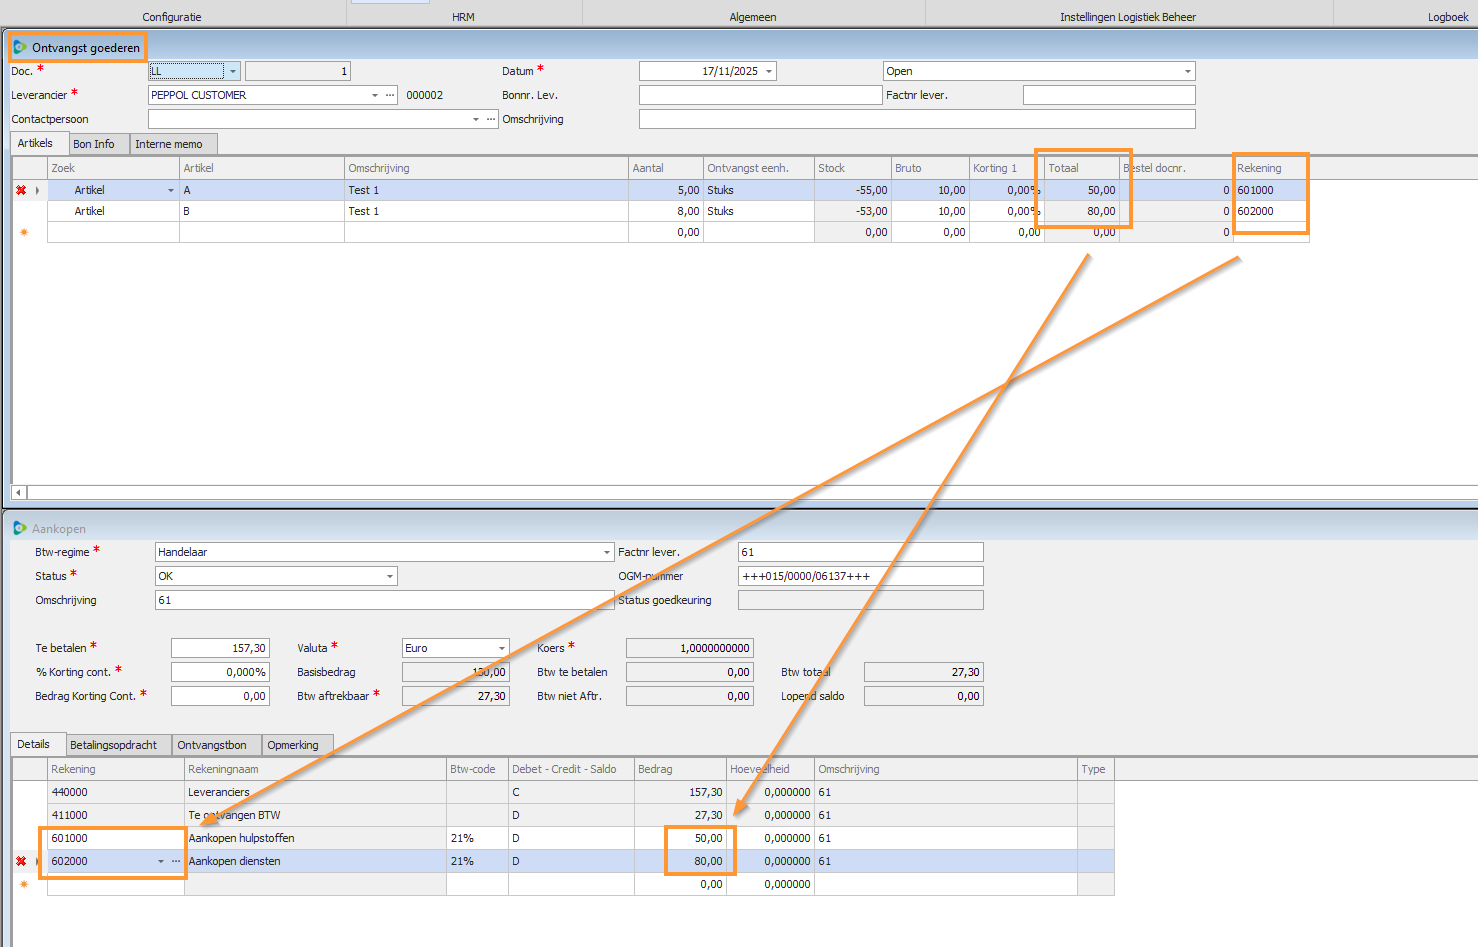Viewport: 1478px width, 947px height.
Task: Switch to the Ontvangstbon tab
Action: pos(212,745)
